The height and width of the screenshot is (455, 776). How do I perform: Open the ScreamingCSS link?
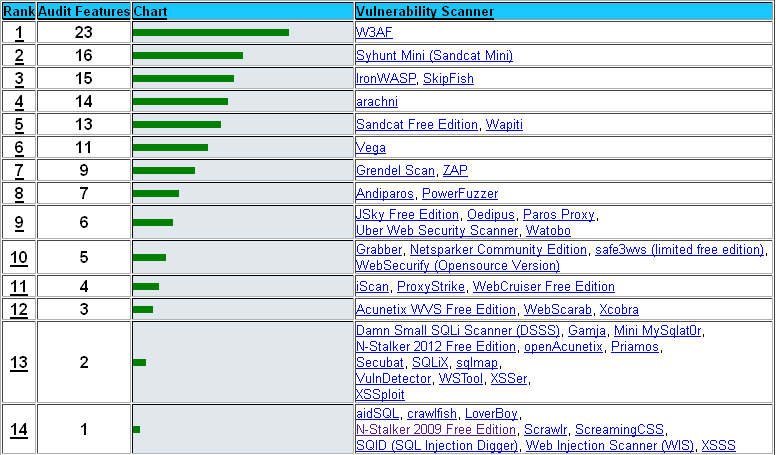619,430
